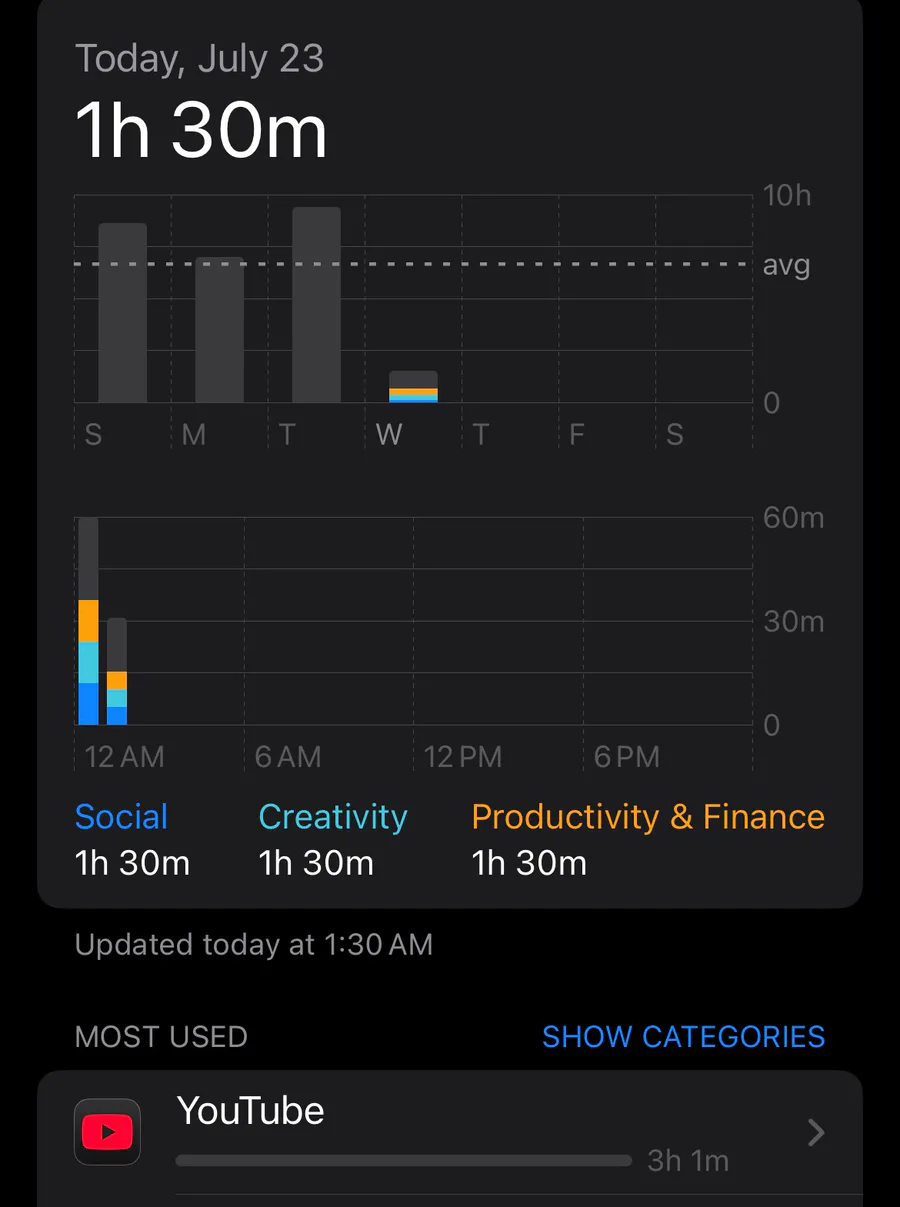Viewport: 900px width, 1207px height.
Task: Select the Creativity category label
Action: 333,817
